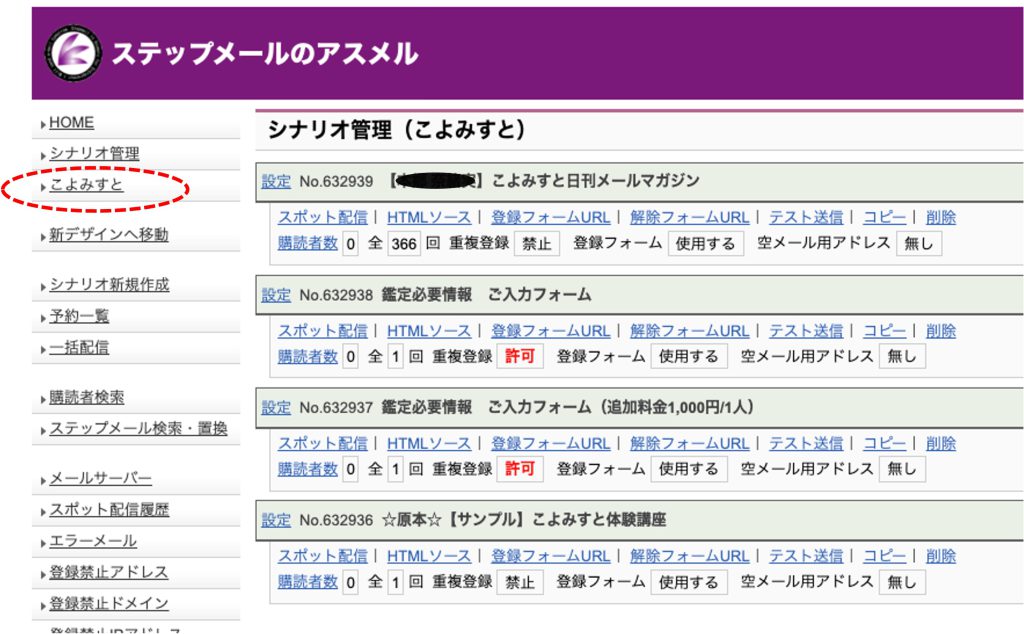The height and width of the screenshot is (634, 1024).
Task: Click red 許可 value of No.632937
Action: [520, 469]
